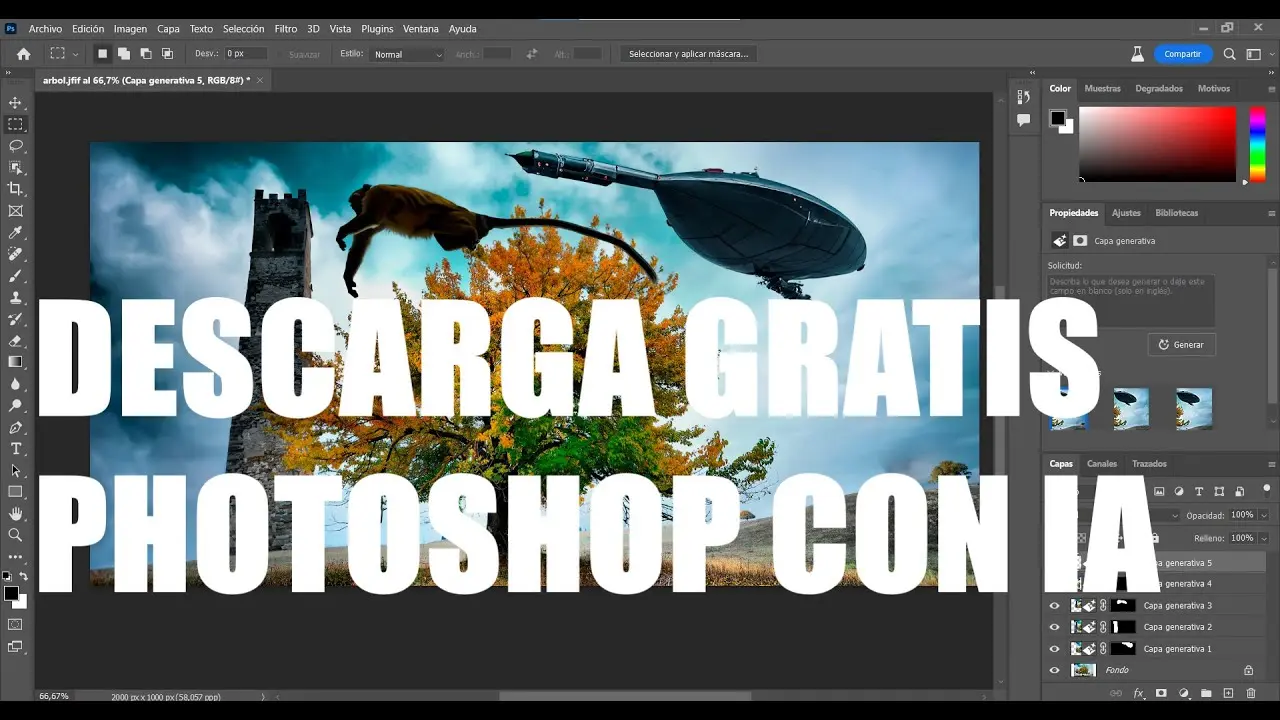Image resolution: width=1280 pixels, height=720 pixels.
Task: Select the Gradient tool
Action: click(15, 362)
